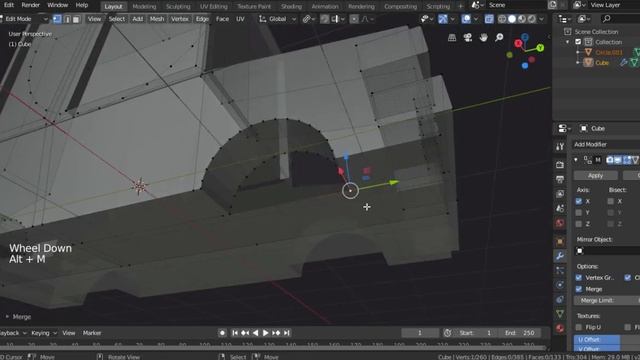Open View Layer properties tab
This screenshot has height=360, width=640.
point(560,194)
